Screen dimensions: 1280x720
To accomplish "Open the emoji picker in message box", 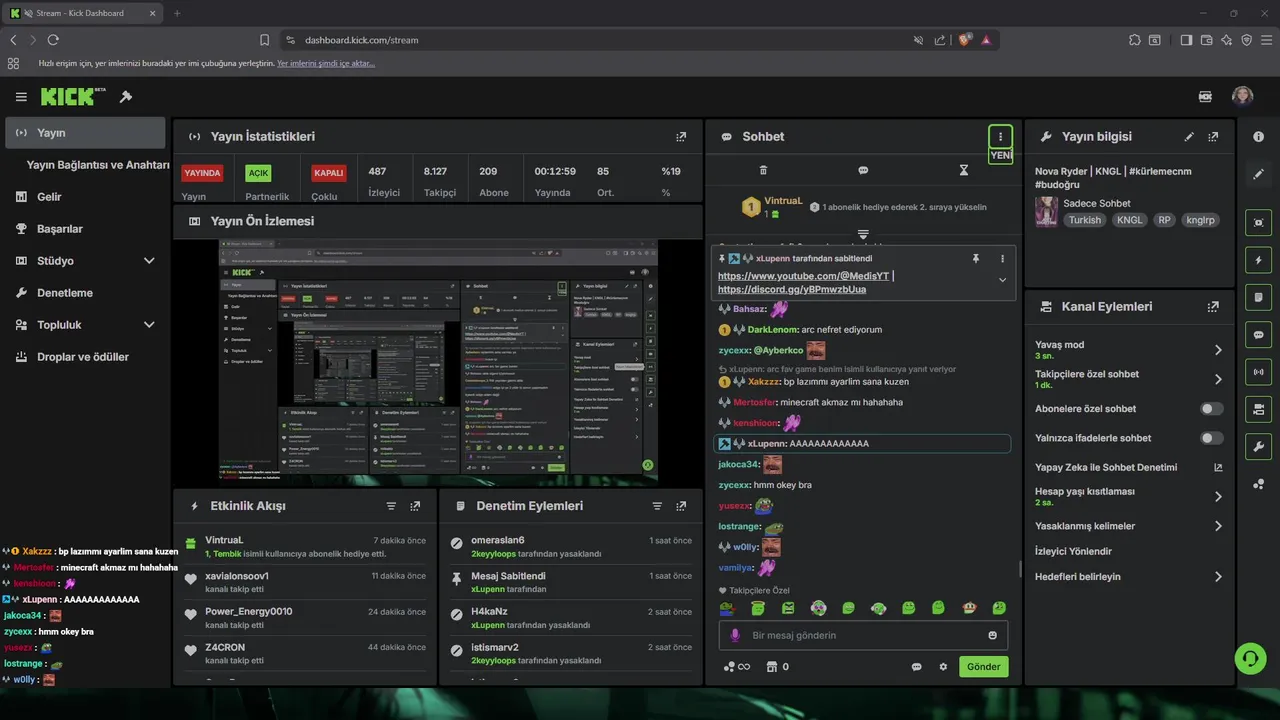I will coord(992,635).
